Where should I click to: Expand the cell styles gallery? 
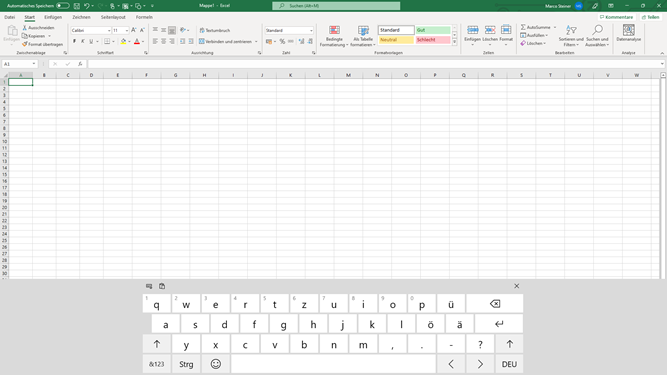pyautogui.click(x=454, y=42)
